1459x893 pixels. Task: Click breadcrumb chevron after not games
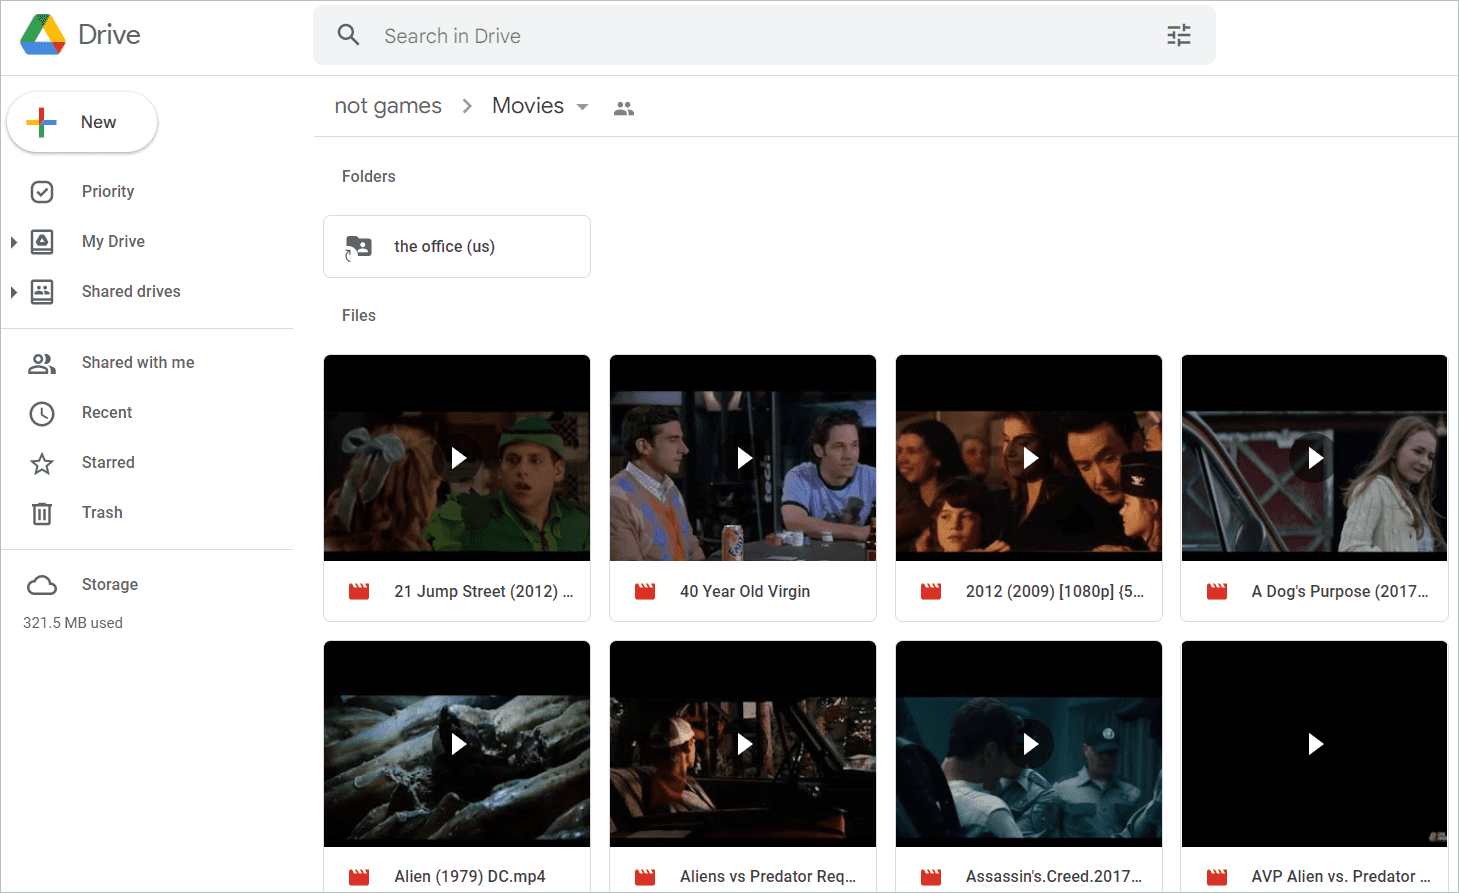tap(467, 106)
